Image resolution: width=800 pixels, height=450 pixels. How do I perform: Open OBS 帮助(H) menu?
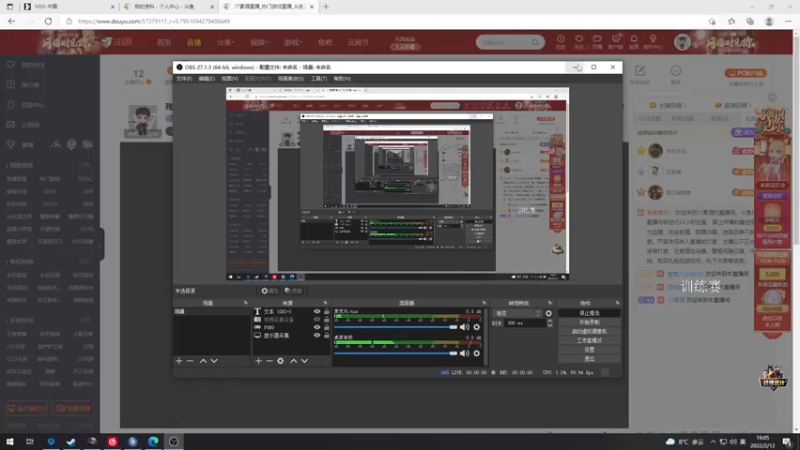pyautogui.click(x=342, y=79)
